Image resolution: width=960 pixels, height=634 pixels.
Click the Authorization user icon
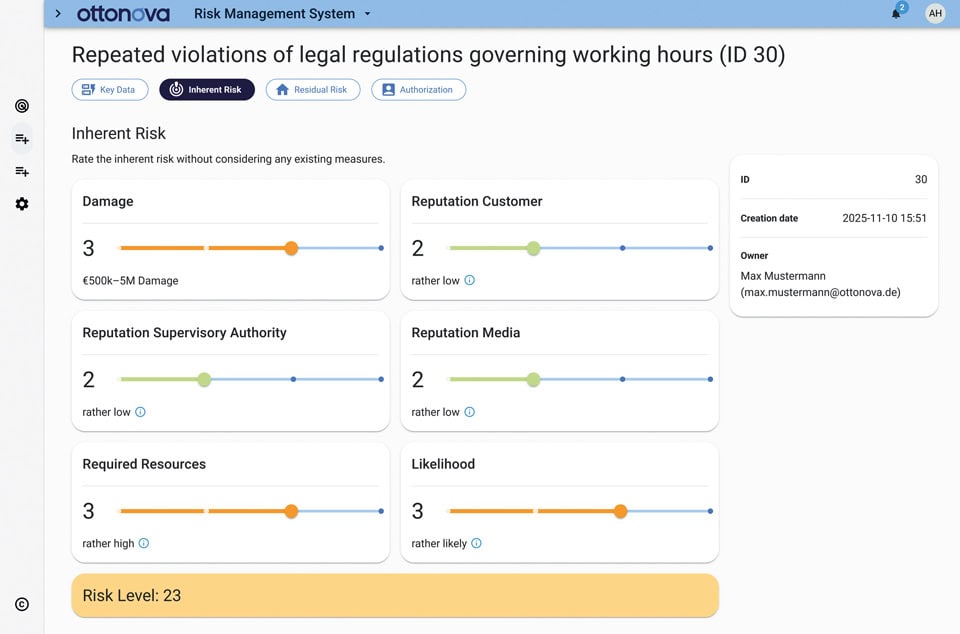(x=388, y=89)
